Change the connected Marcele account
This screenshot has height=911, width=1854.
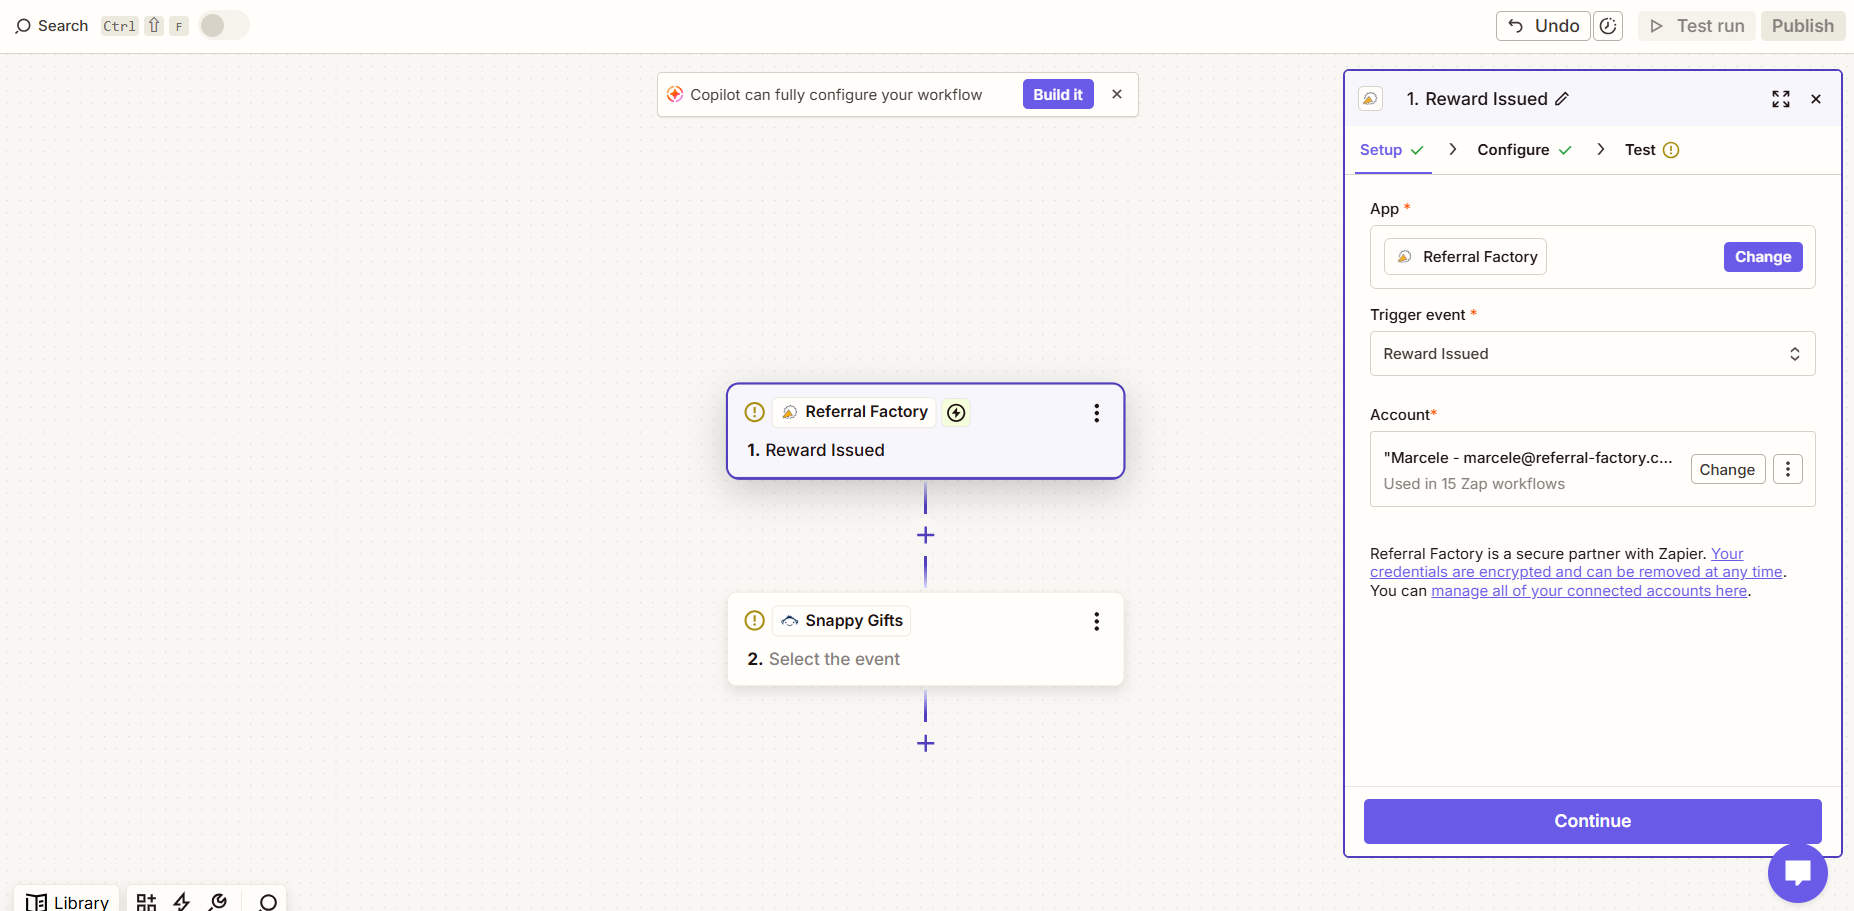pyautogui.click(x=1727, y=469)
